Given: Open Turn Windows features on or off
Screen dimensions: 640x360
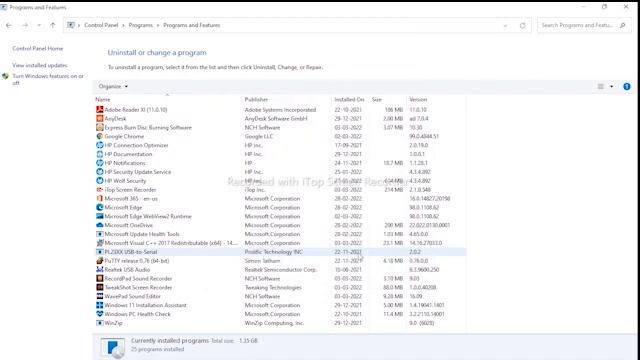Looking at the screenshot, I should (x=48, y=79).
